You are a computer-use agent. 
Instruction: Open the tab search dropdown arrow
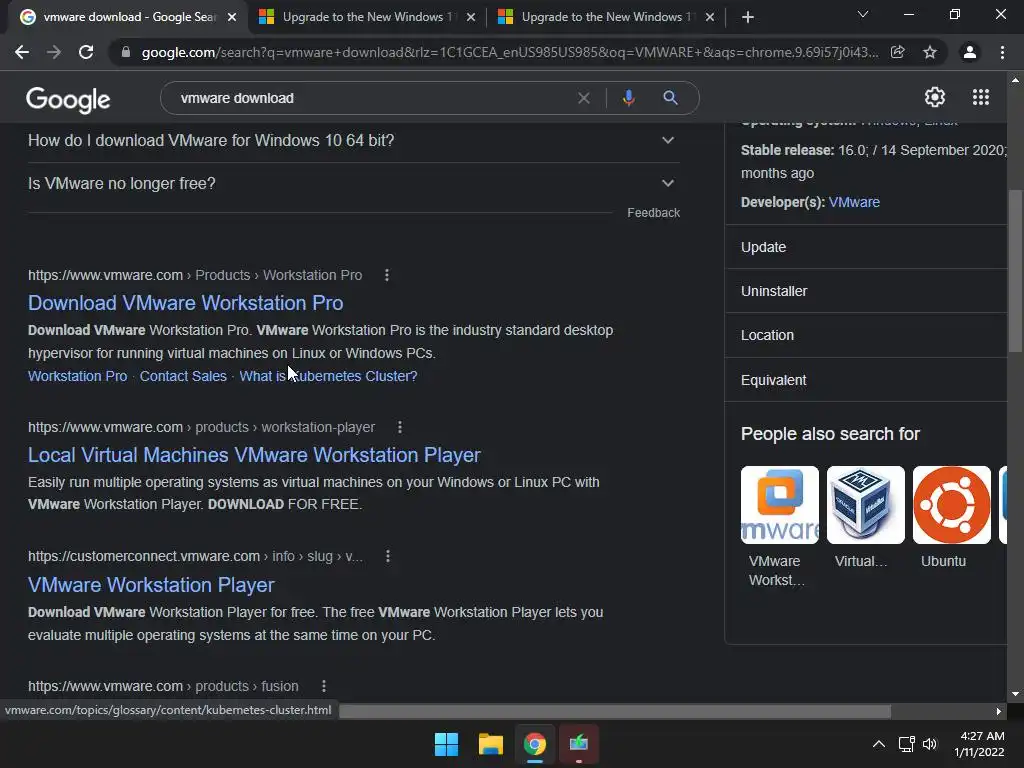(863, 14)
